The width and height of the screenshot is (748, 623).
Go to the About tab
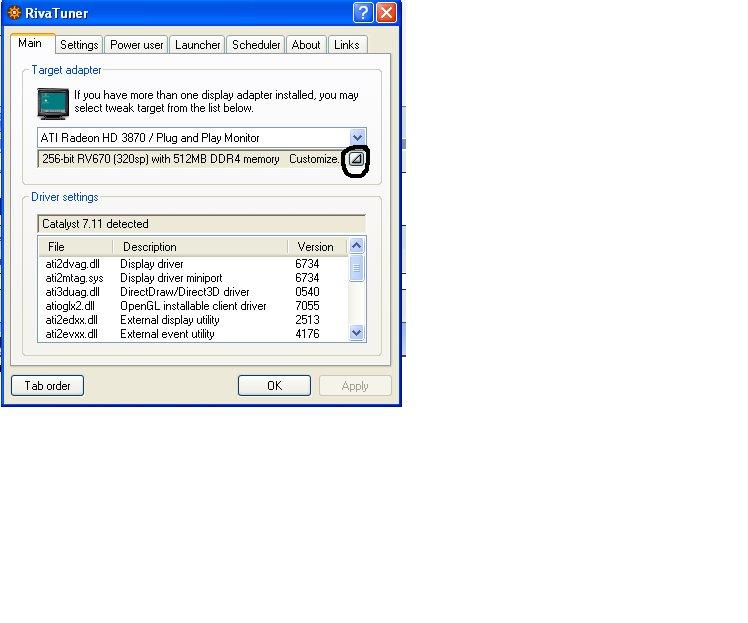(306, 45)
